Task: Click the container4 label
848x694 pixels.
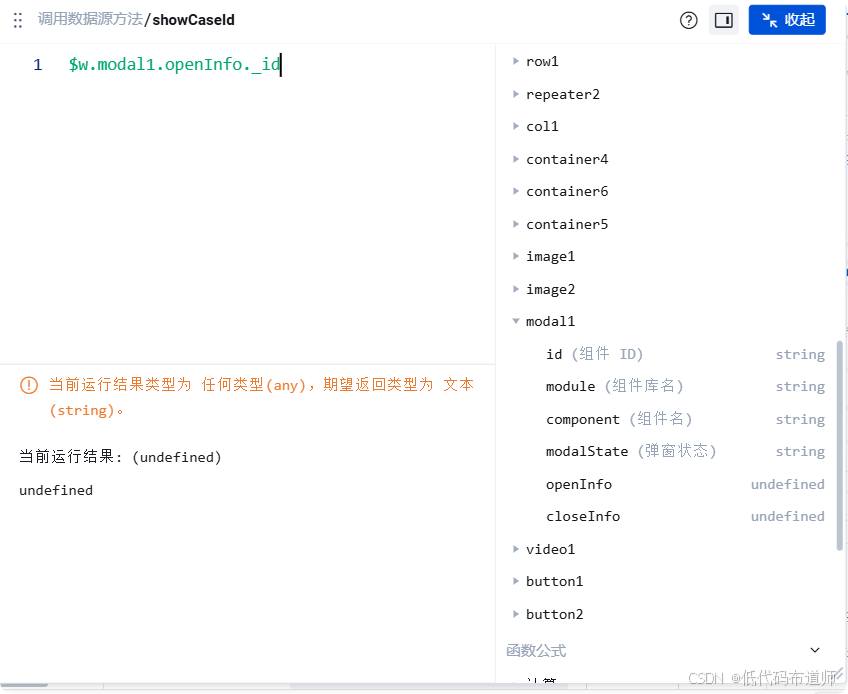Action: tap(567, 159)
